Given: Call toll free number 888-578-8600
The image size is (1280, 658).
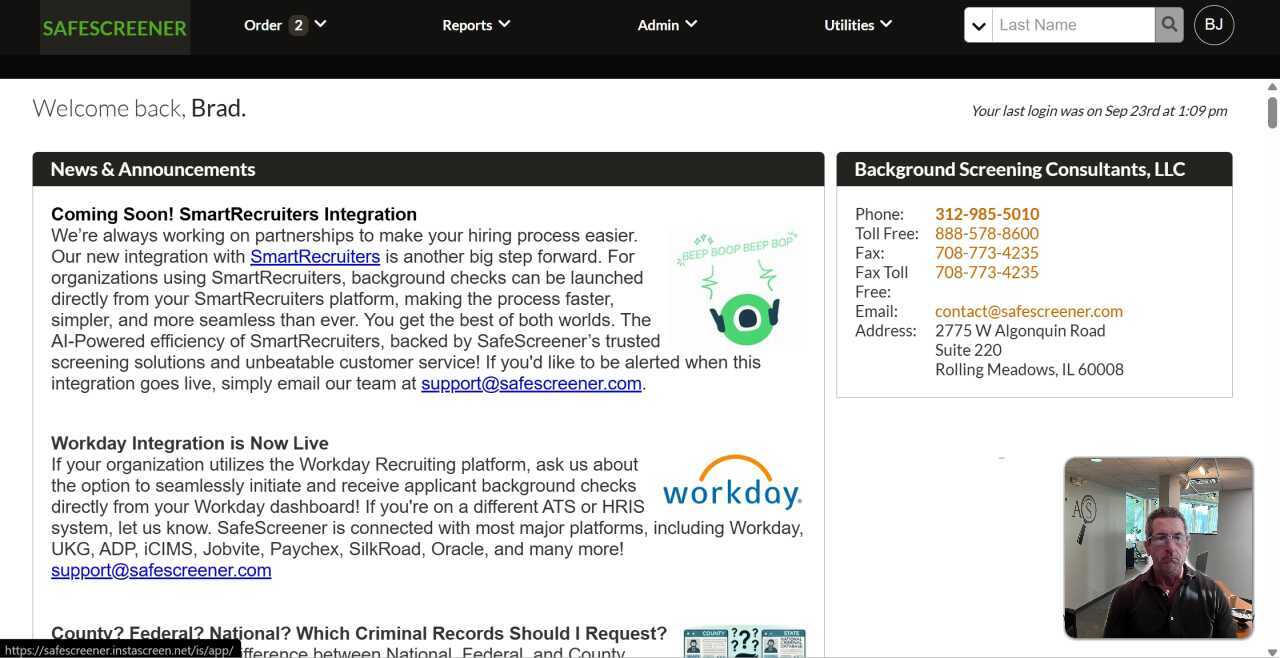Looking at the screenshot, I should pyautogui.click(x=987, y=234).
